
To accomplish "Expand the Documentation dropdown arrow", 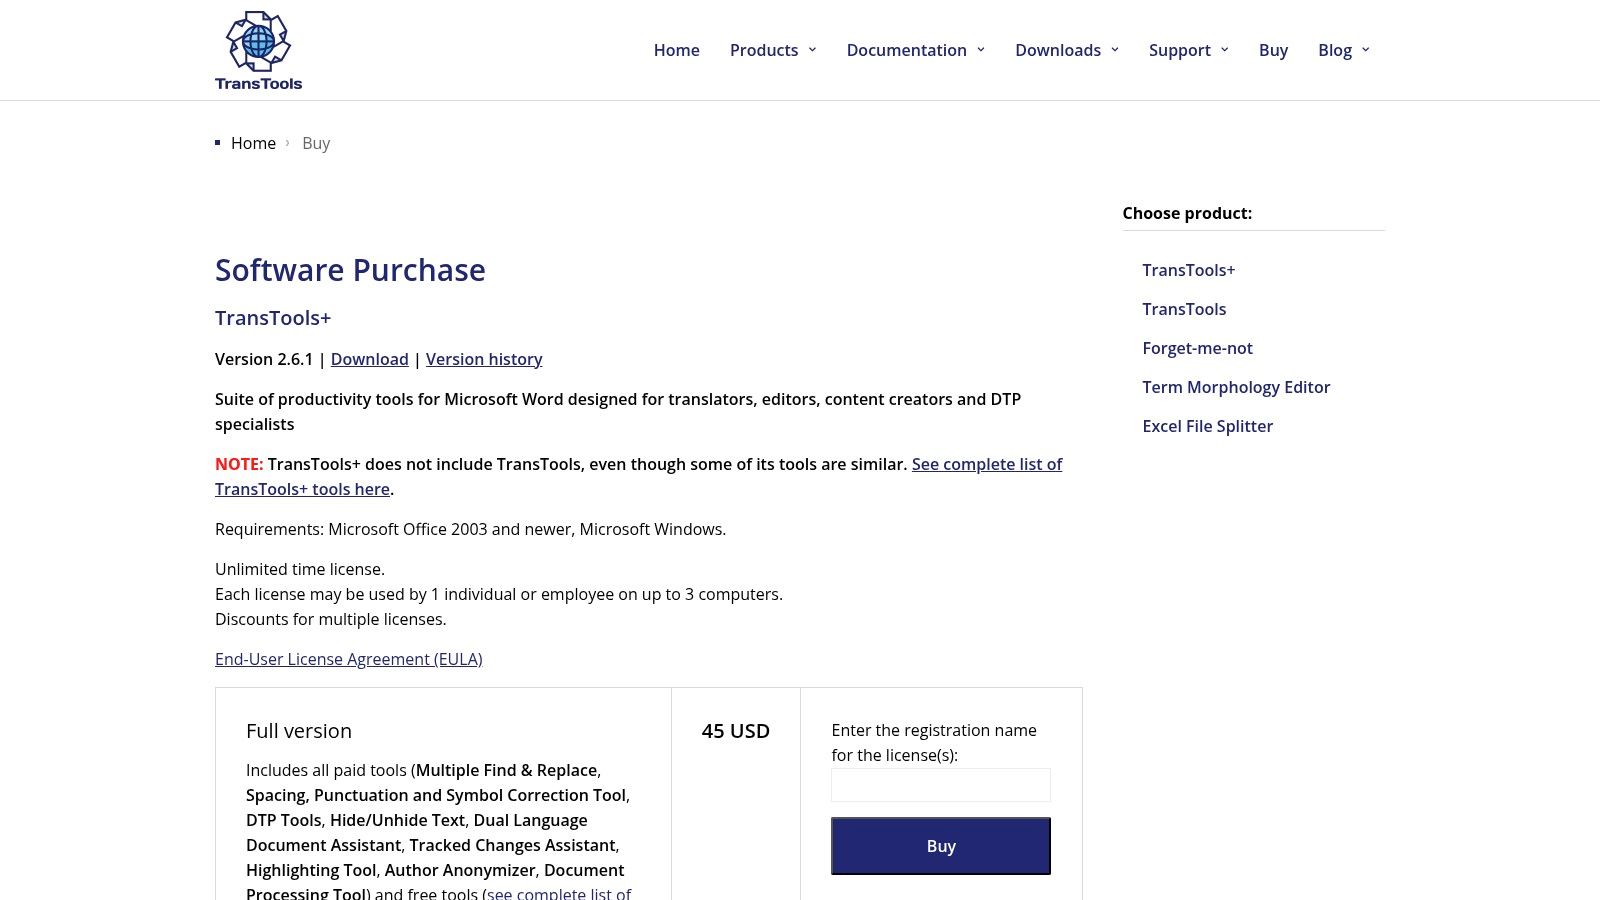I will [980, 50].
